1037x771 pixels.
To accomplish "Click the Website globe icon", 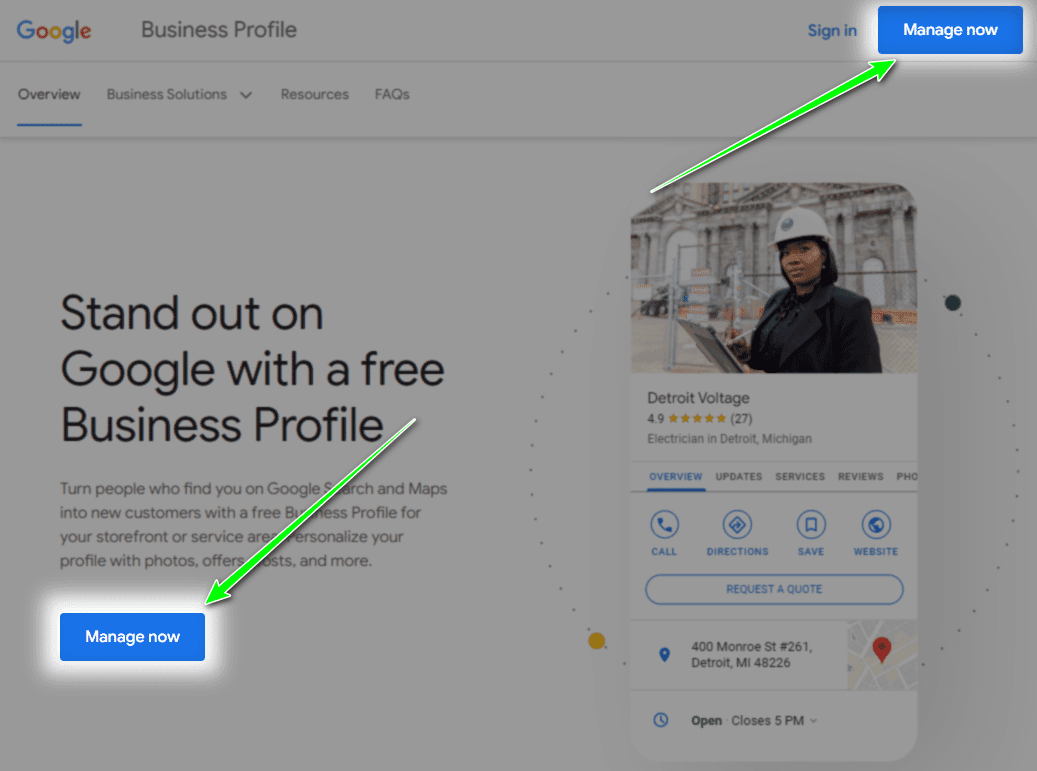I will click(x=876, y=525).
